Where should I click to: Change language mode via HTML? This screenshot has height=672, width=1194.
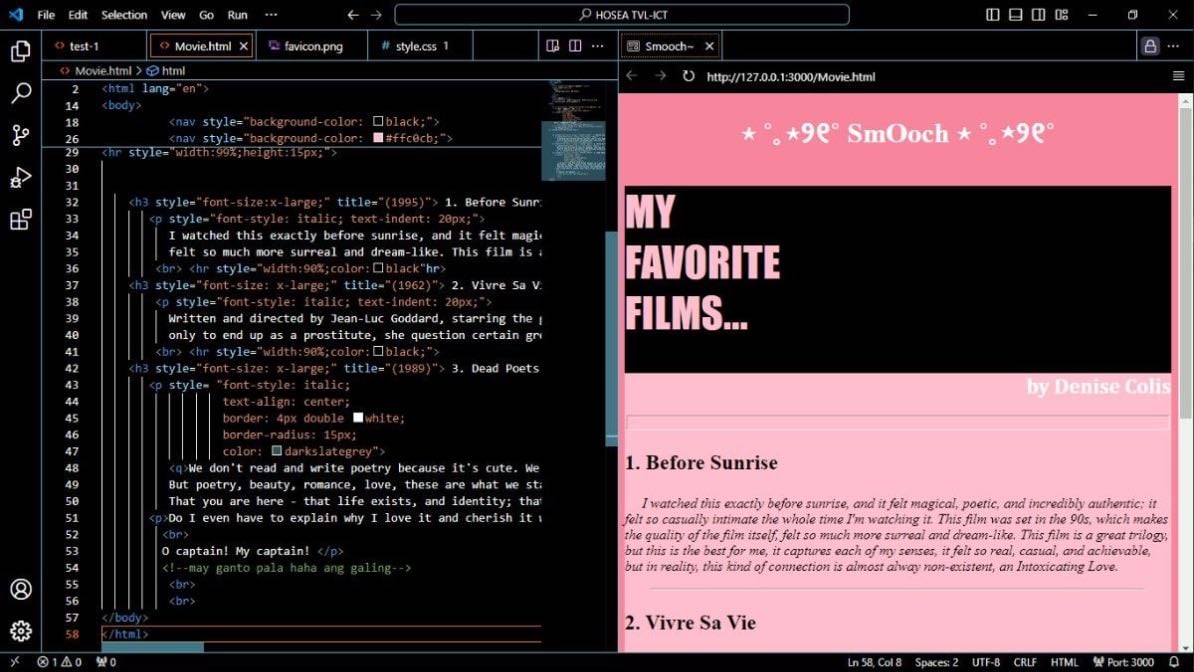(x=1064, y=662)
